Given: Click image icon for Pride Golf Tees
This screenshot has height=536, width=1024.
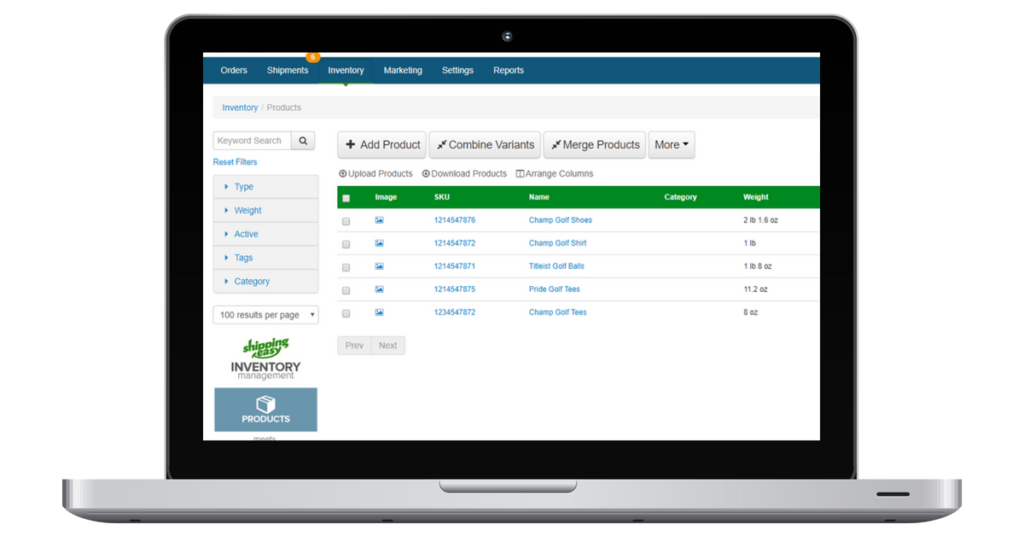Looking at the screenshot, I should (x=379, y=289).
